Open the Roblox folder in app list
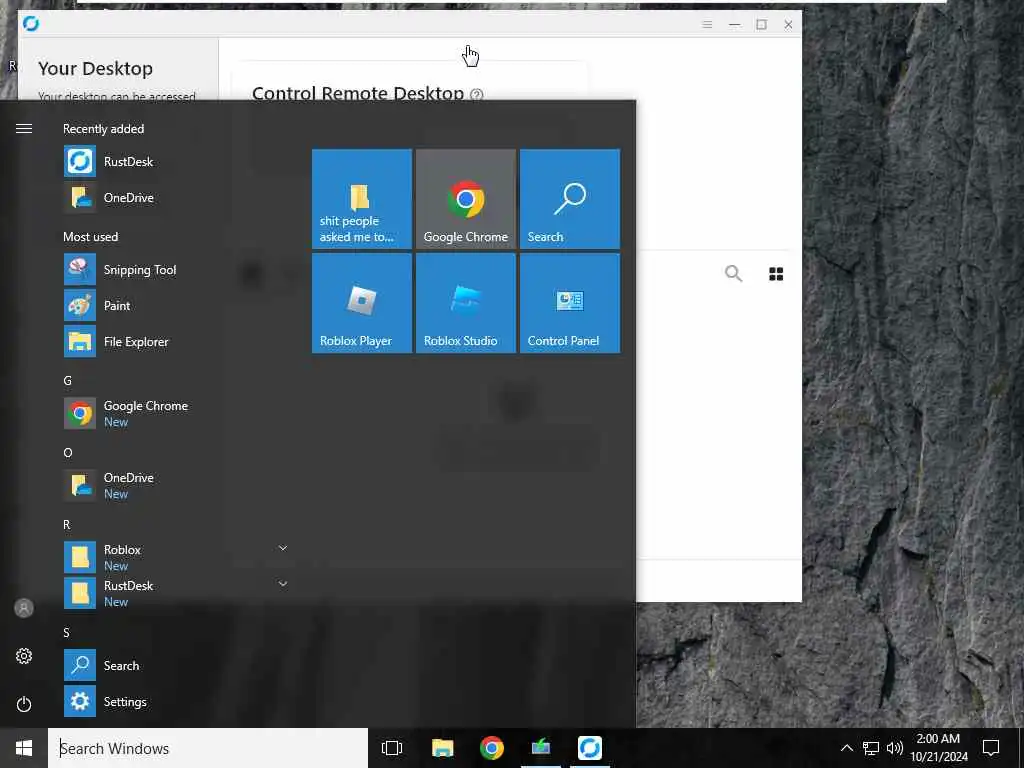 (x=176, y=557)
